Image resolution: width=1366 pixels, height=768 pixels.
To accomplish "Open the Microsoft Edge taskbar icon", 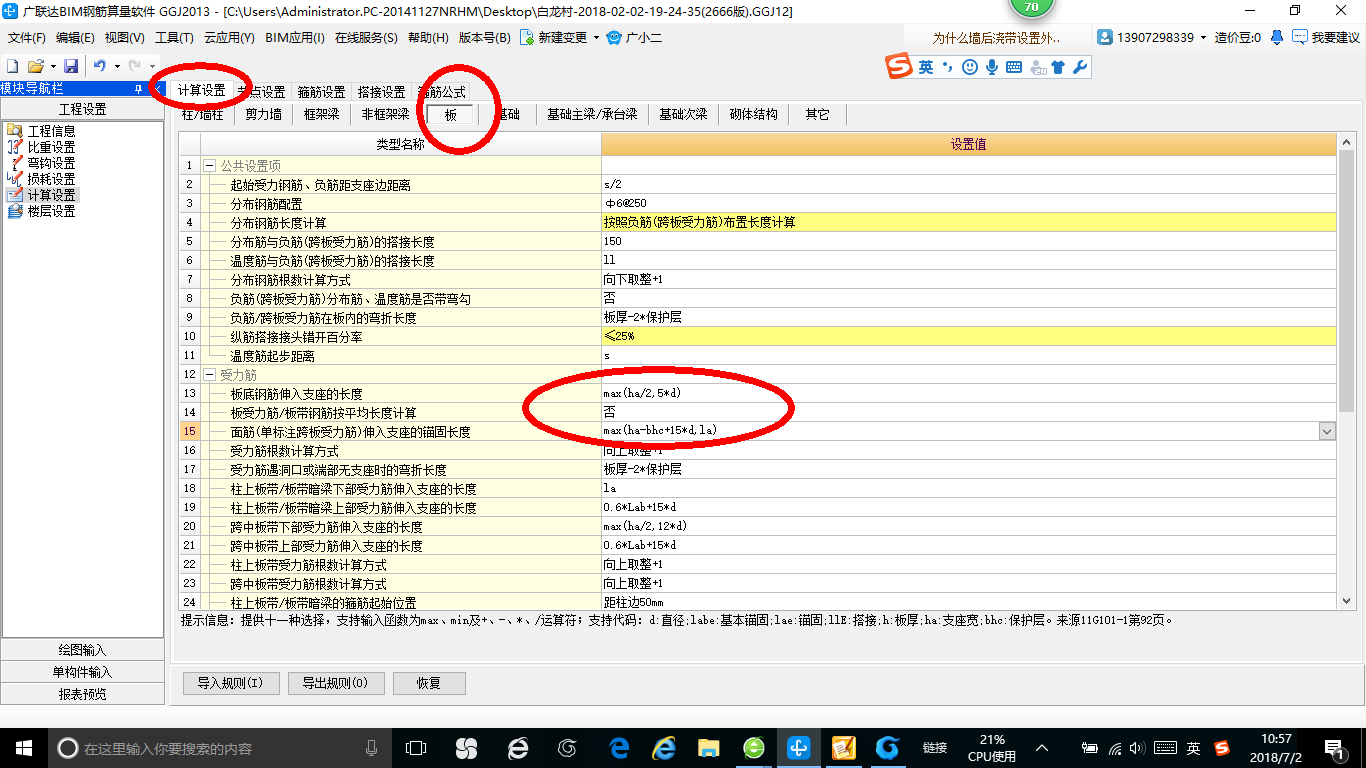I will (619, 747).
